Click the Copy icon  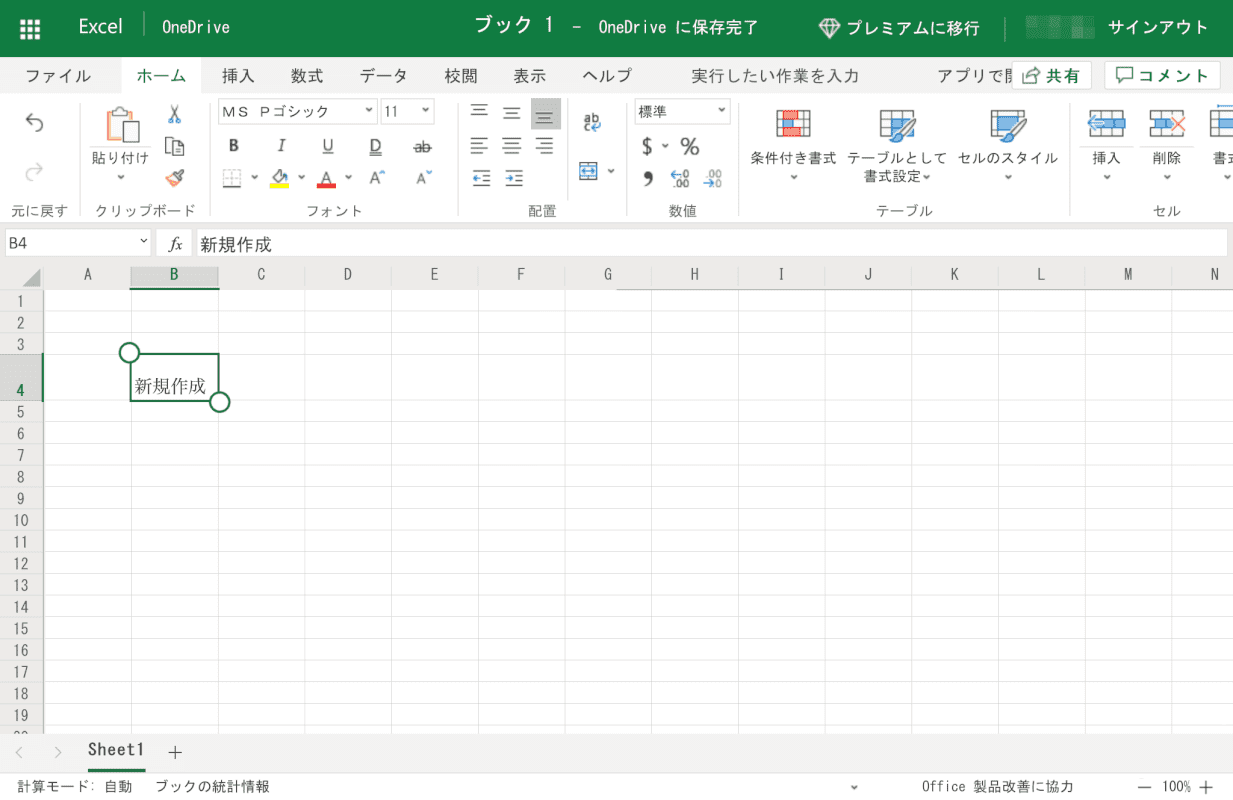click(175, 146)
